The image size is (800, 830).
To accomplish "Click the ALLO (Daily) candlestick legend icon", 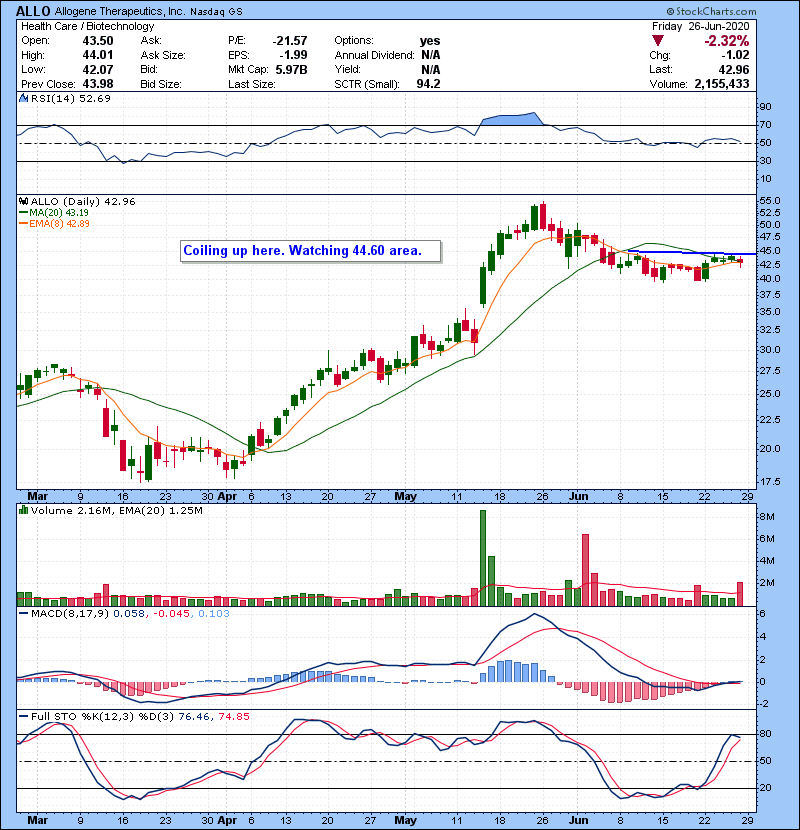I will [23, 201].
